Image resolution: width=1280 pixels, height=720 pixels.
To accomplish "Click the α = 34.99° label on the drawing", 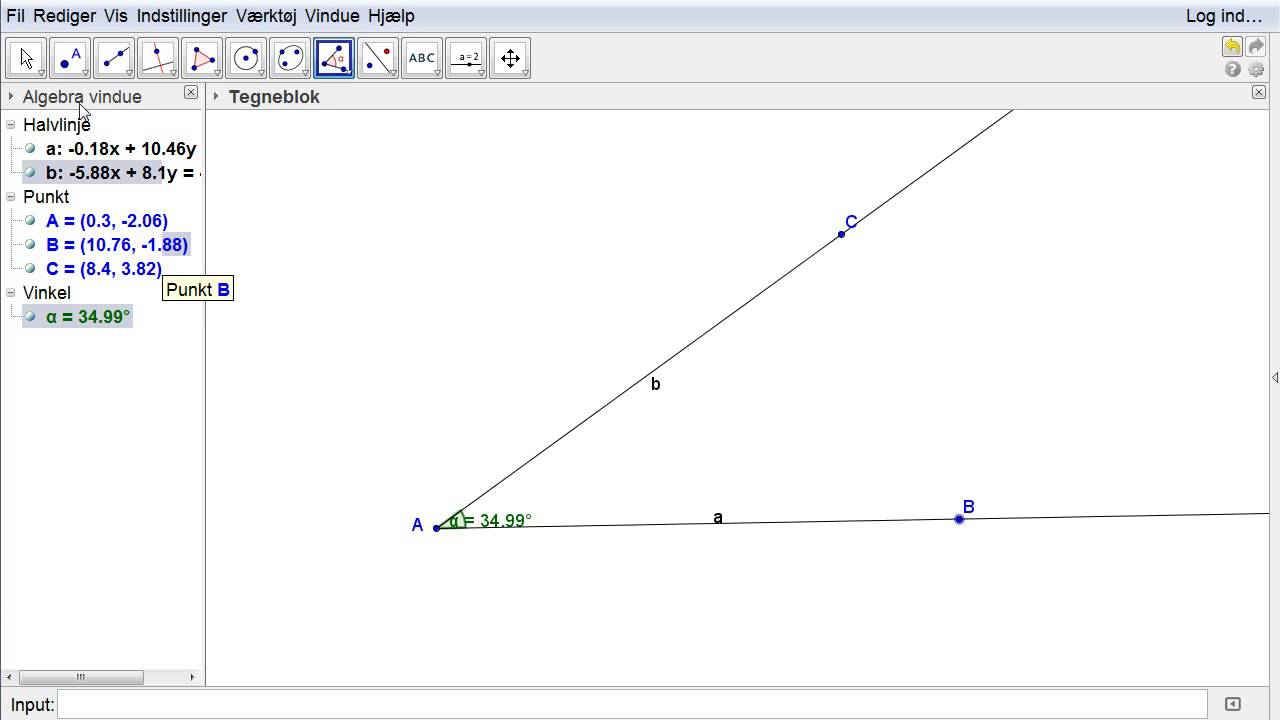I will click(x=490, y=520).
